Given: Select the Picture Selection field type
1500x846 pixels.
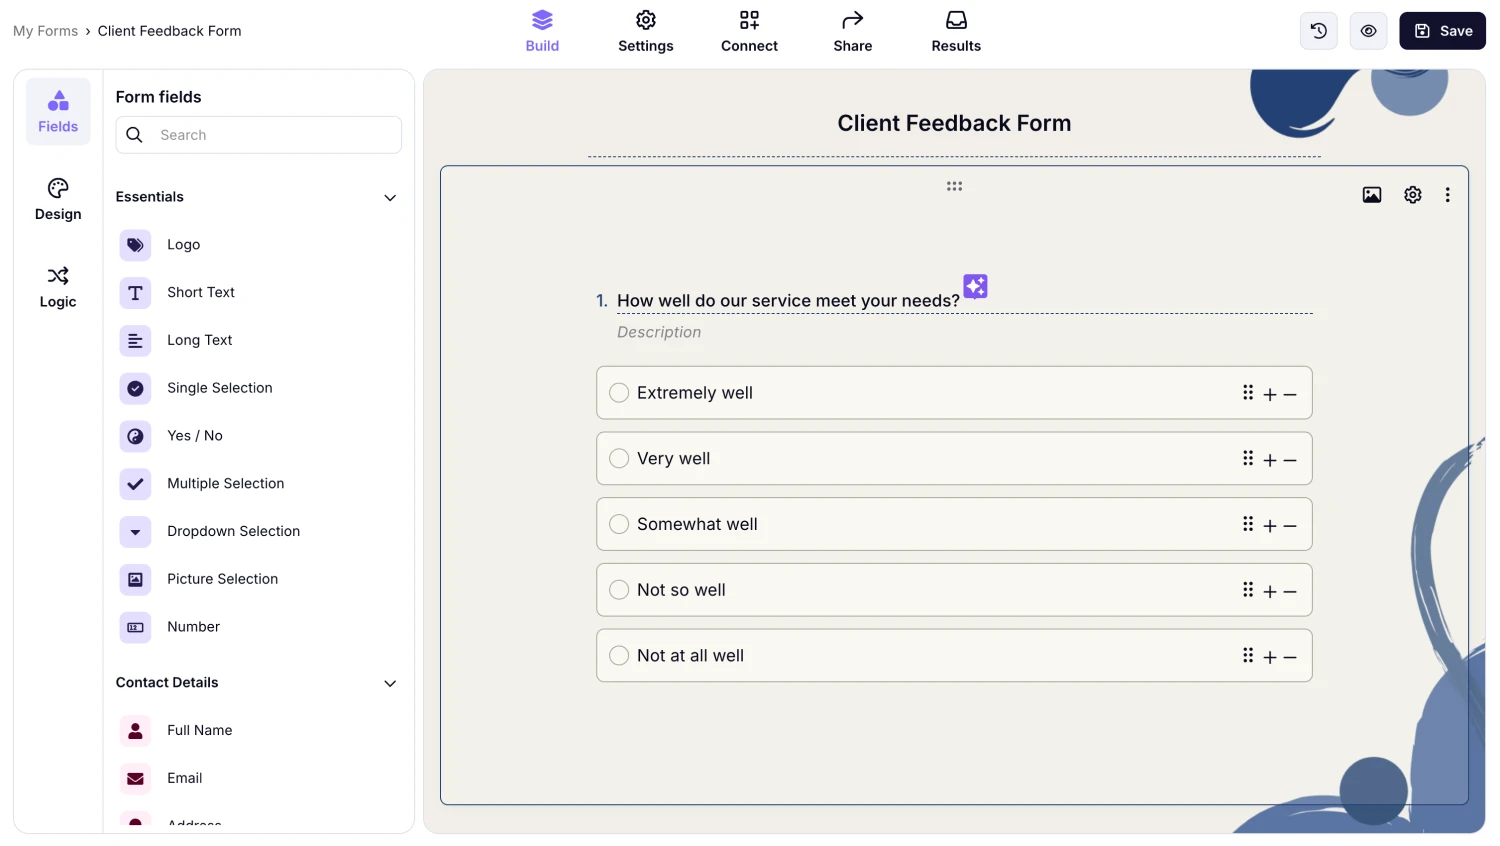Looking at the screenshot, I should pyautogui.click(x=222, y=579).
